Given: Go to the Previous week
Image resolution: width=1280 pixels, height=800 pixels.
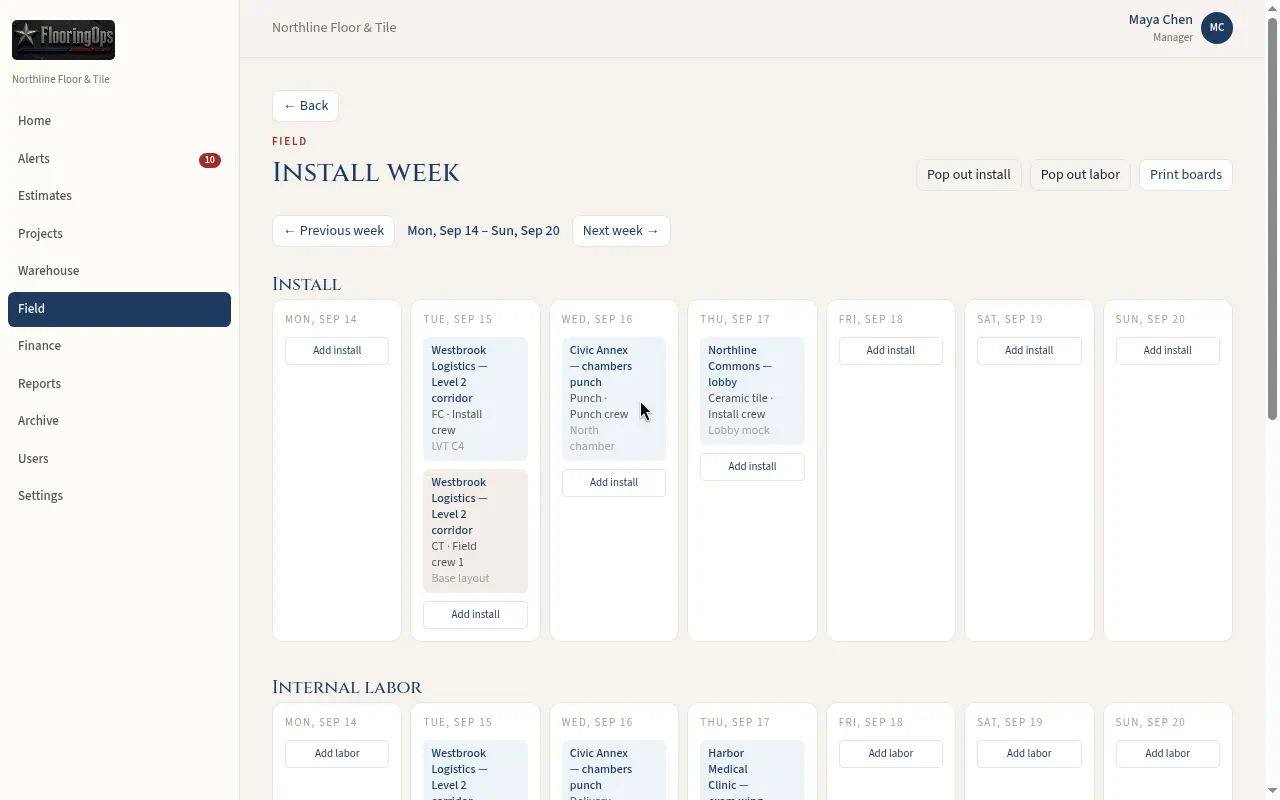Looking at the screenshot, I should click(x=333, y=231).
